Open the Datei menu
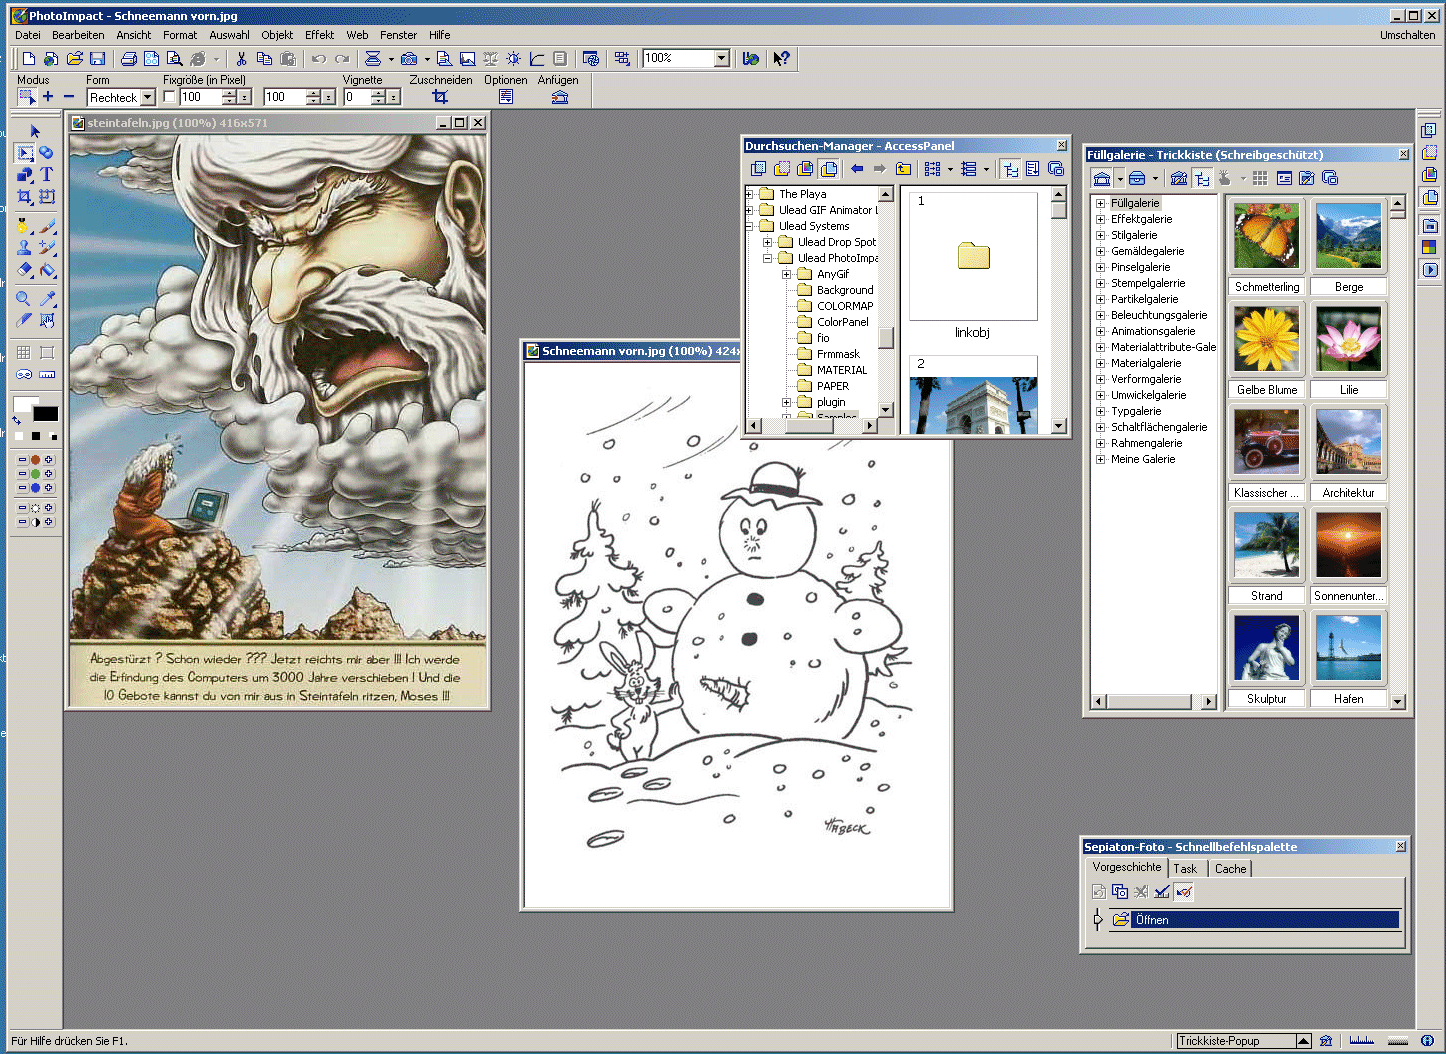Viewport: 1446px width, 1054px height. tap(28, 35)
